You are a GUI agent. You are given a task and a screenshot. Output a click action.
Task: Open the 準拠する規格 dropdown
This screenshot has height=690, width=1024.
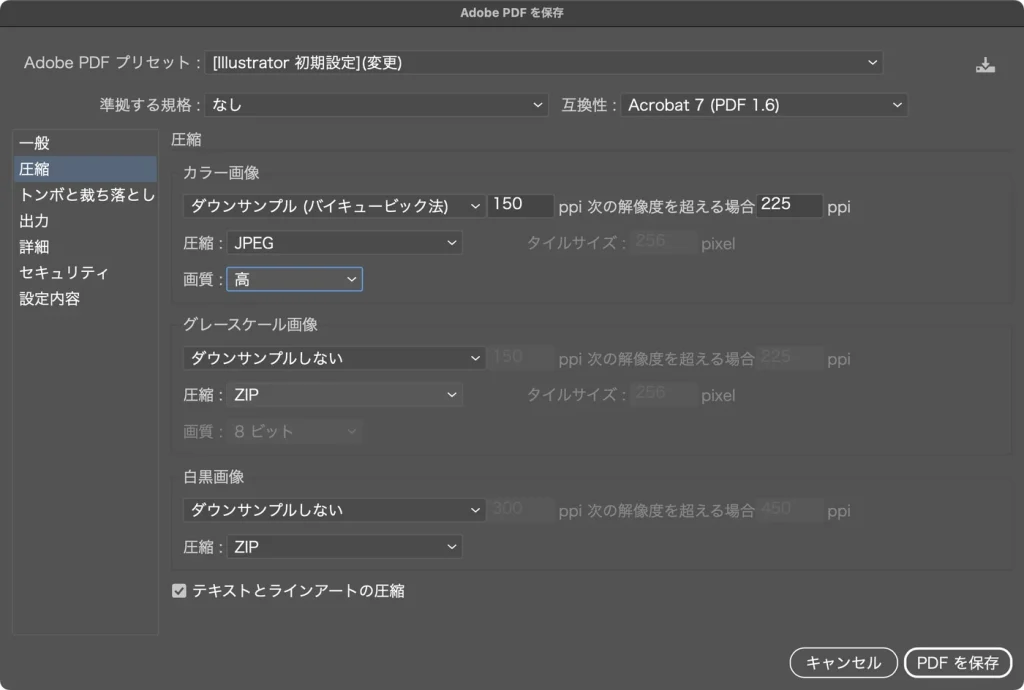376,104
